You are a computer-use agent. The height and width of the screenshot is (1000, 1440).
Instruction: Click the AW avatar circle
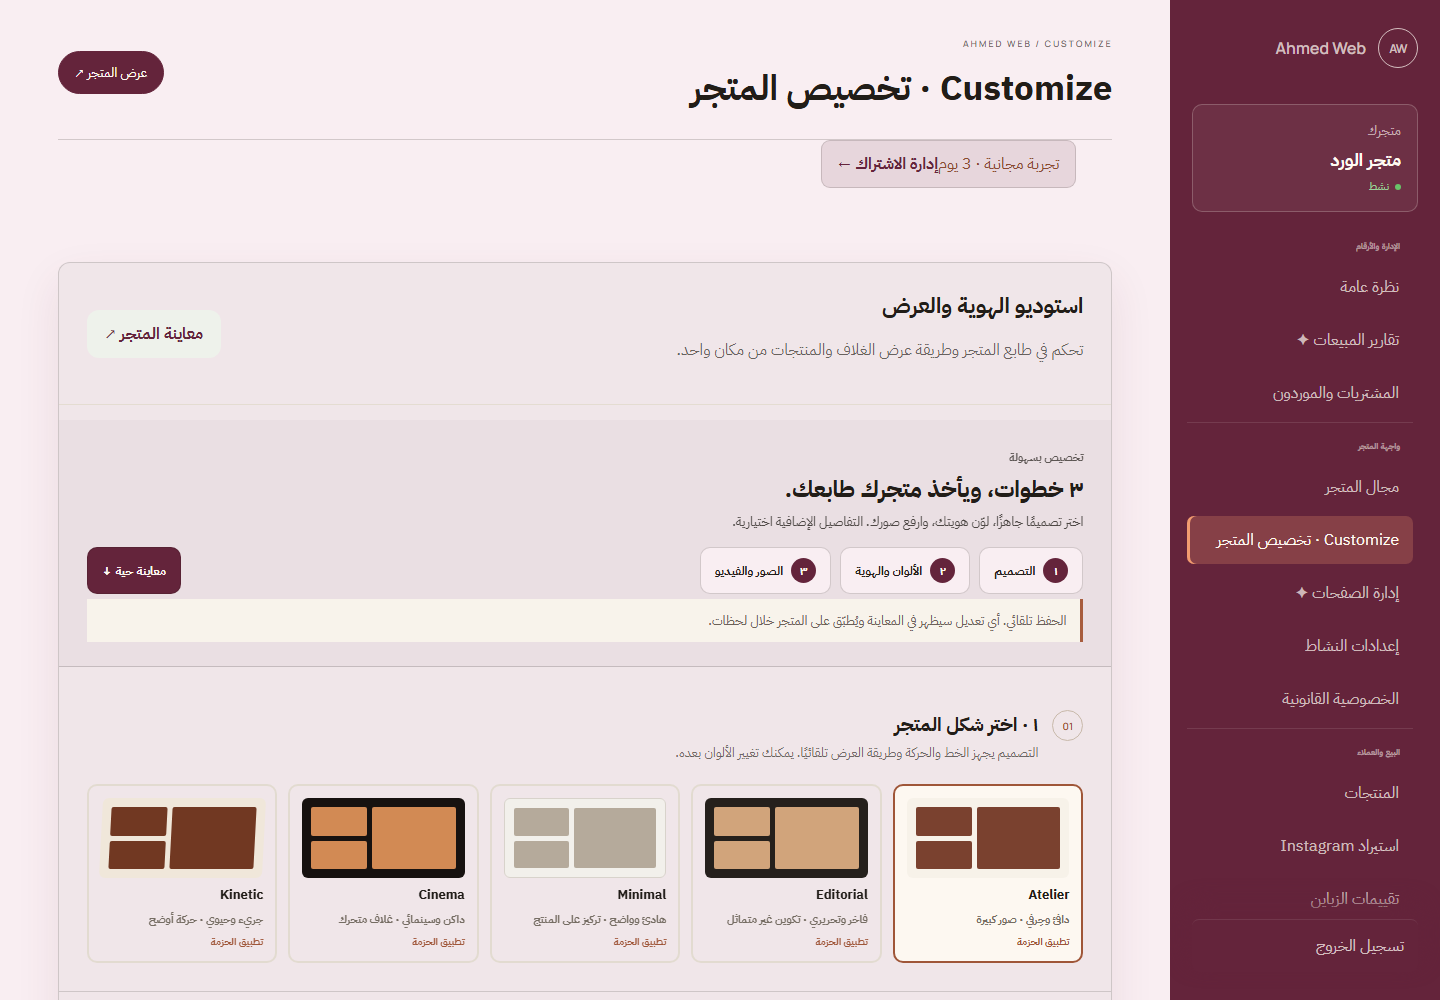(x=1398, y=48)
